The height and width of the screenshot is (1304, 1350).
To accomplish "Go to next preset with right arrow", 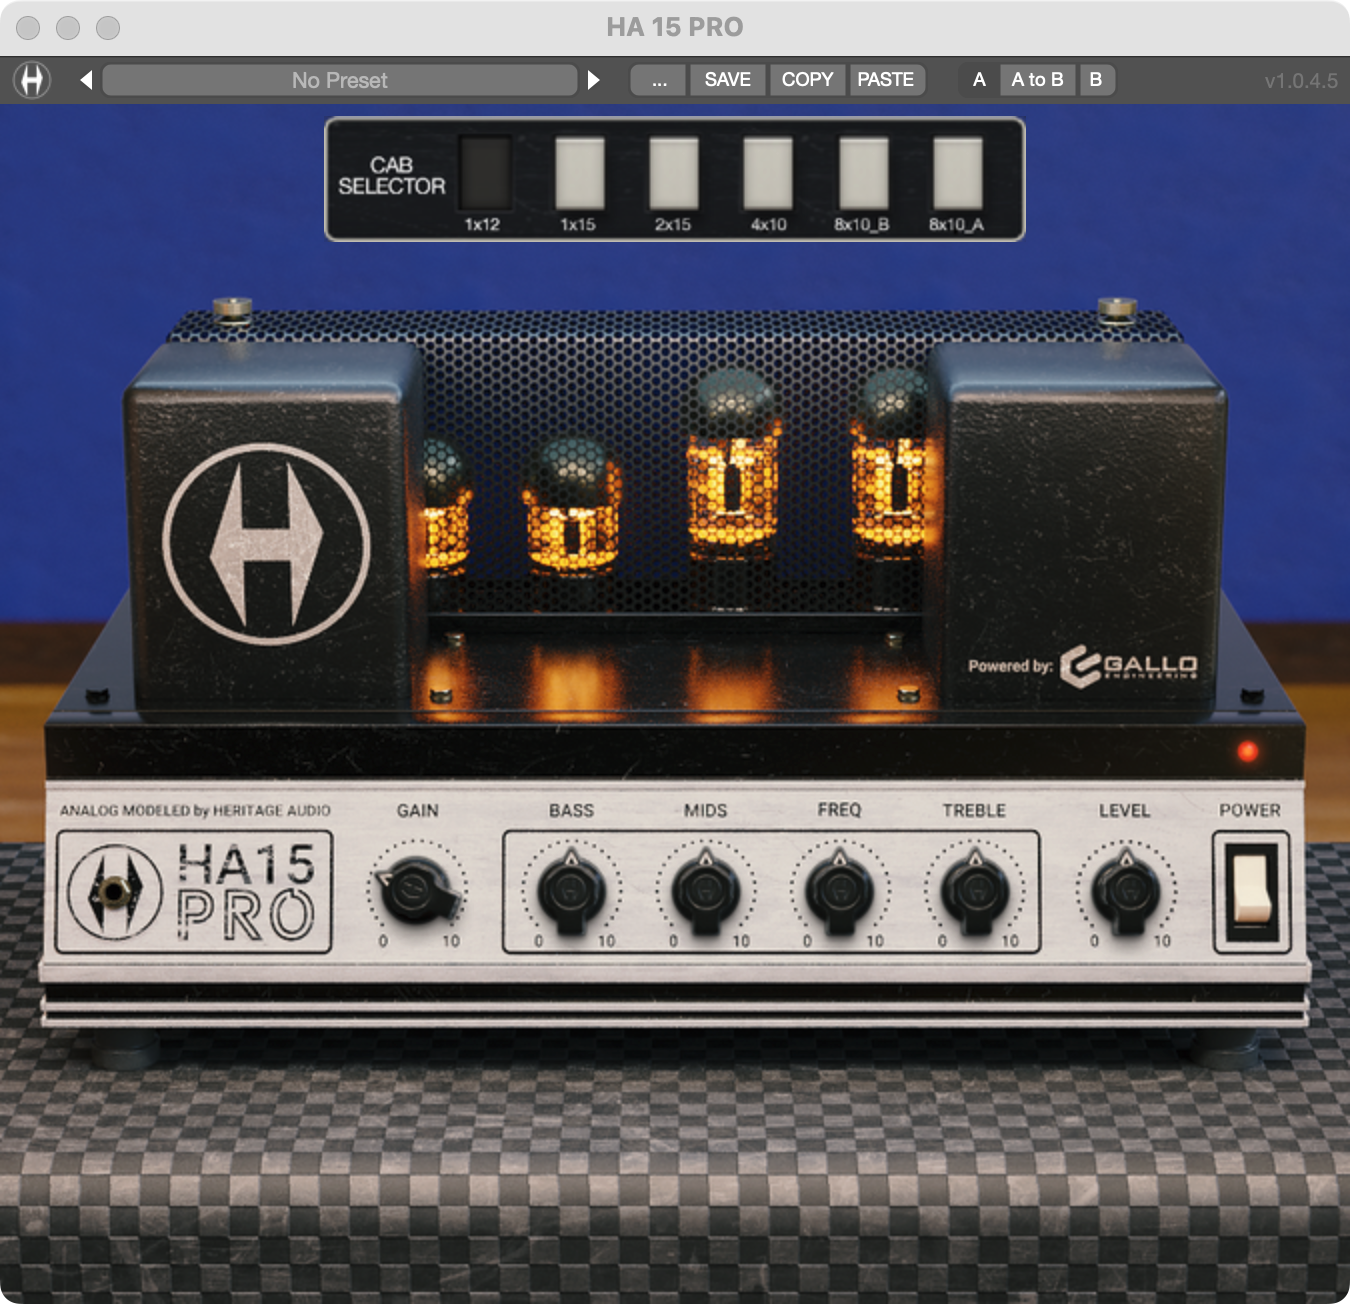I will [593, 80].
